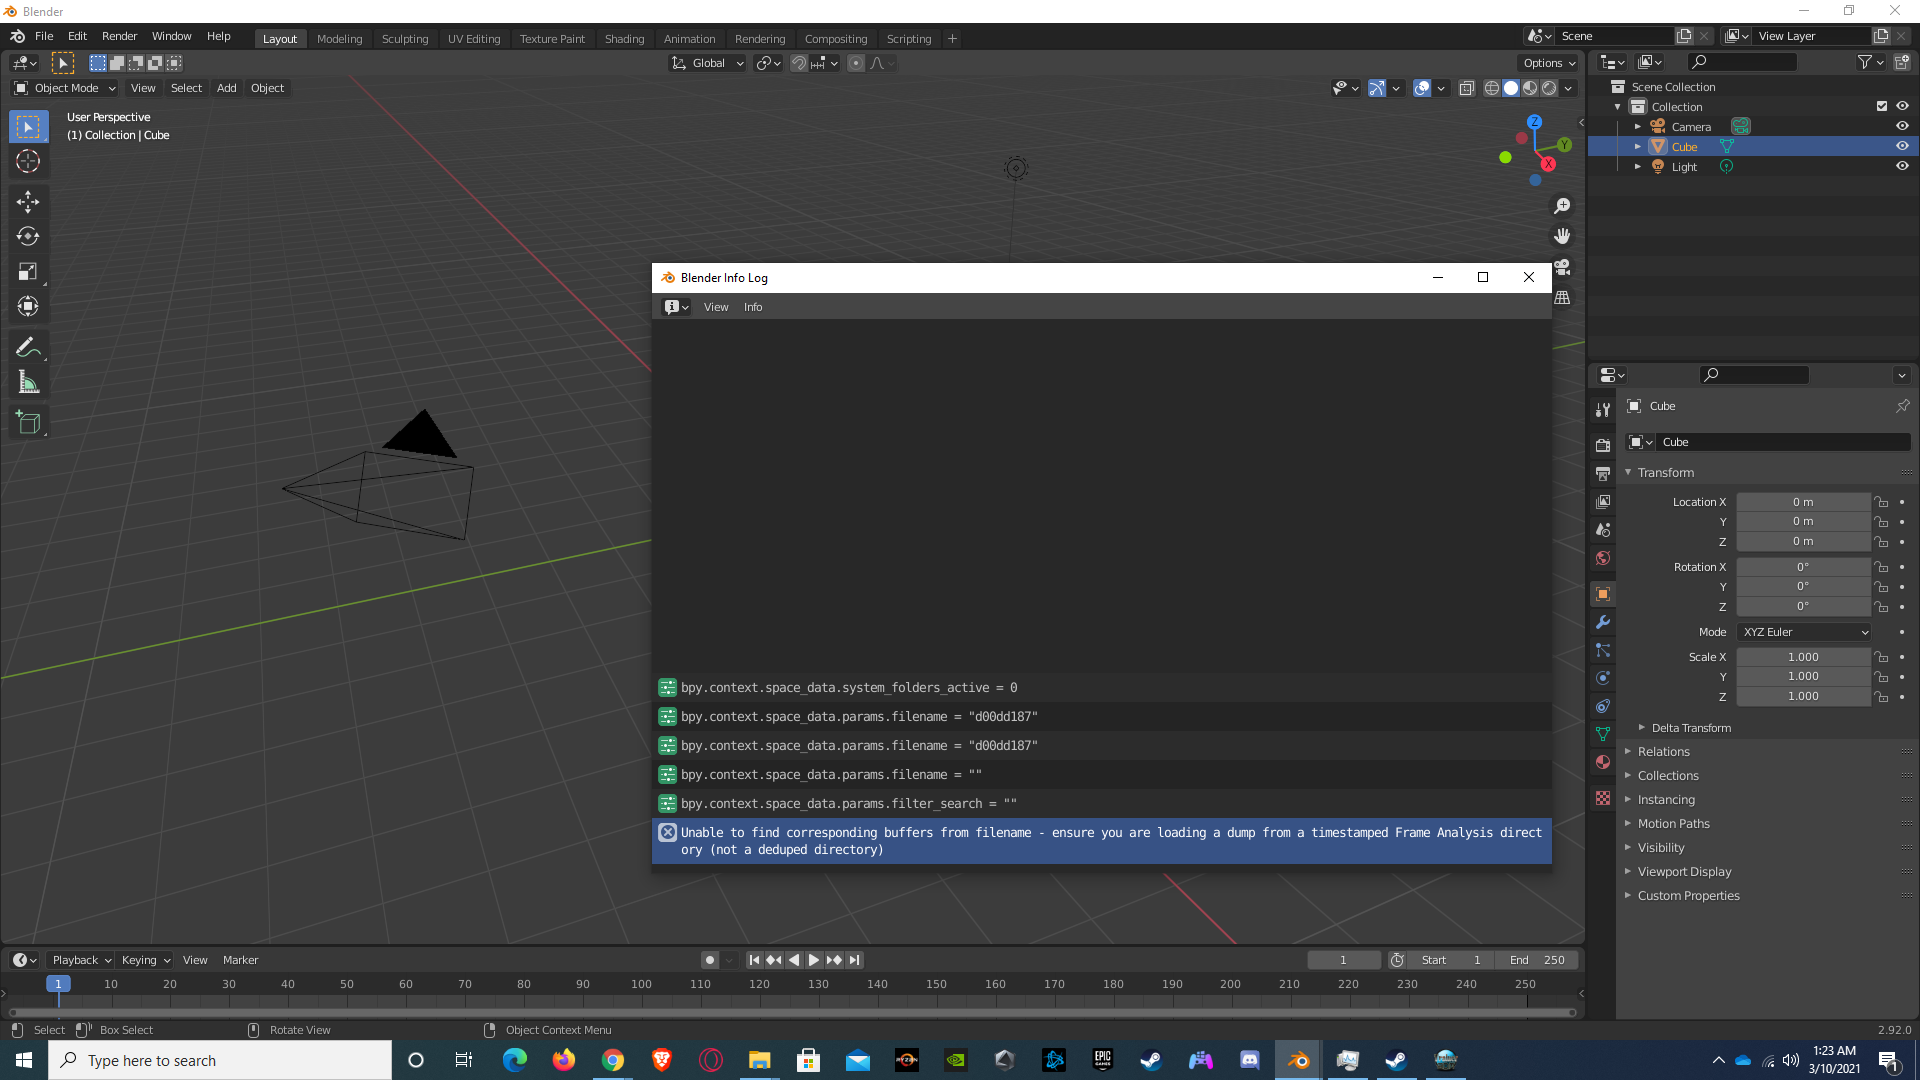Switch to the Modeling workspace tab
This screenshot has width=1920, height=1080.
(x=339, y=39)
